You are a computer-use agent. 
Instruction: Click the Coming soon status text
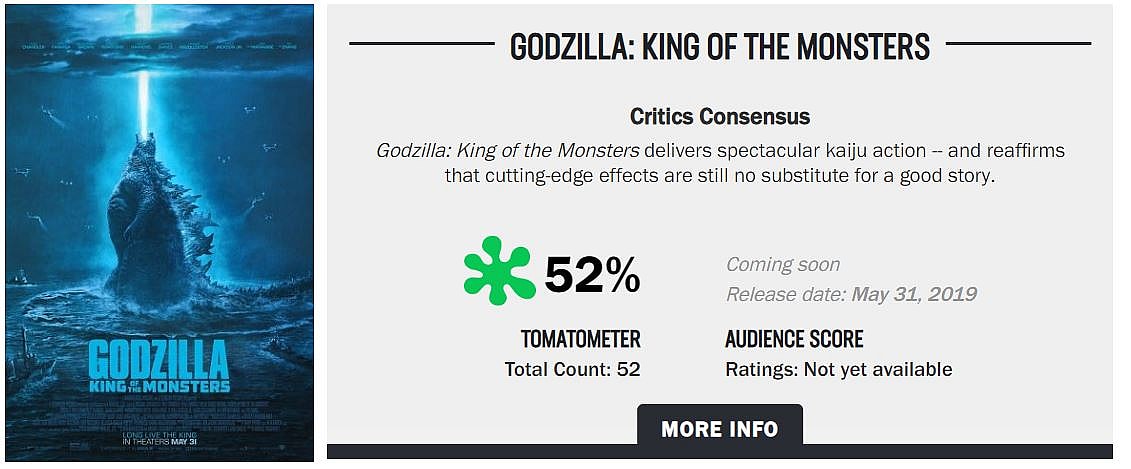tap(782, 265)
